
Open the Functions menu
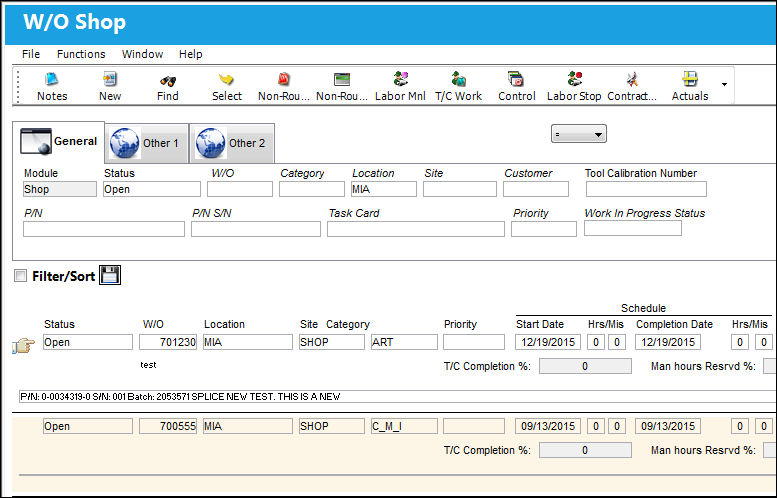(x=81, y=54)
